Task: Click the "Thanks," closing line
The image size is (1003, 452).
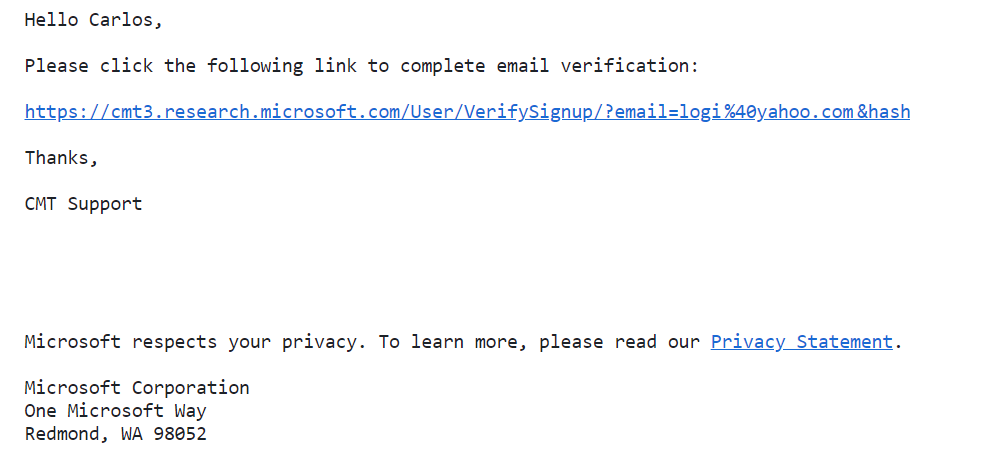Action: pyautogui.click(x=61, y=158)
